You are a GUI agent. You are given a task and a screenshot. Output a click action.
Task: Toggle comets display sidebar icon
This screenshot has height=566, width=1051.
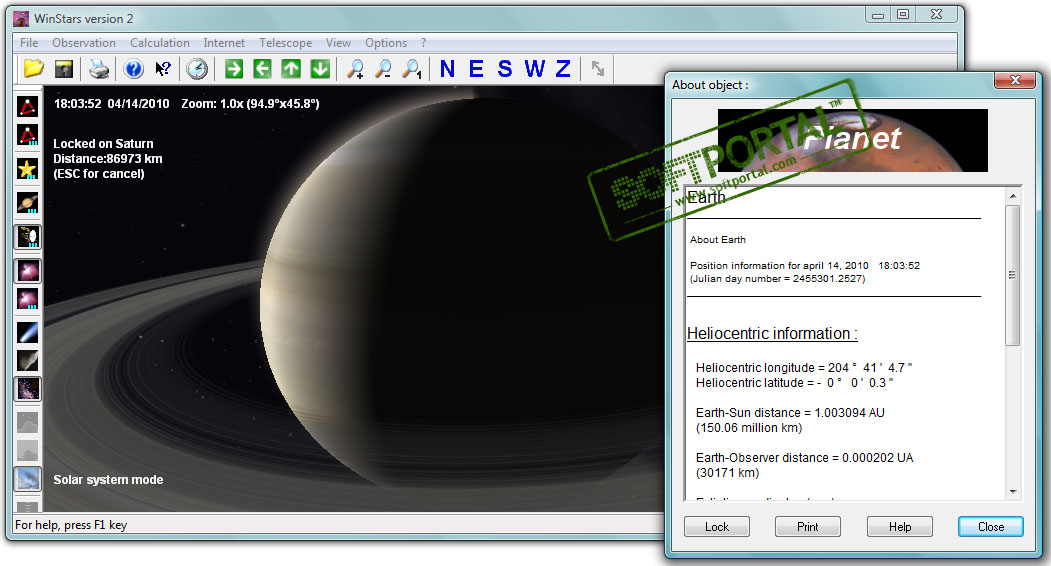(x=27, y=333)
